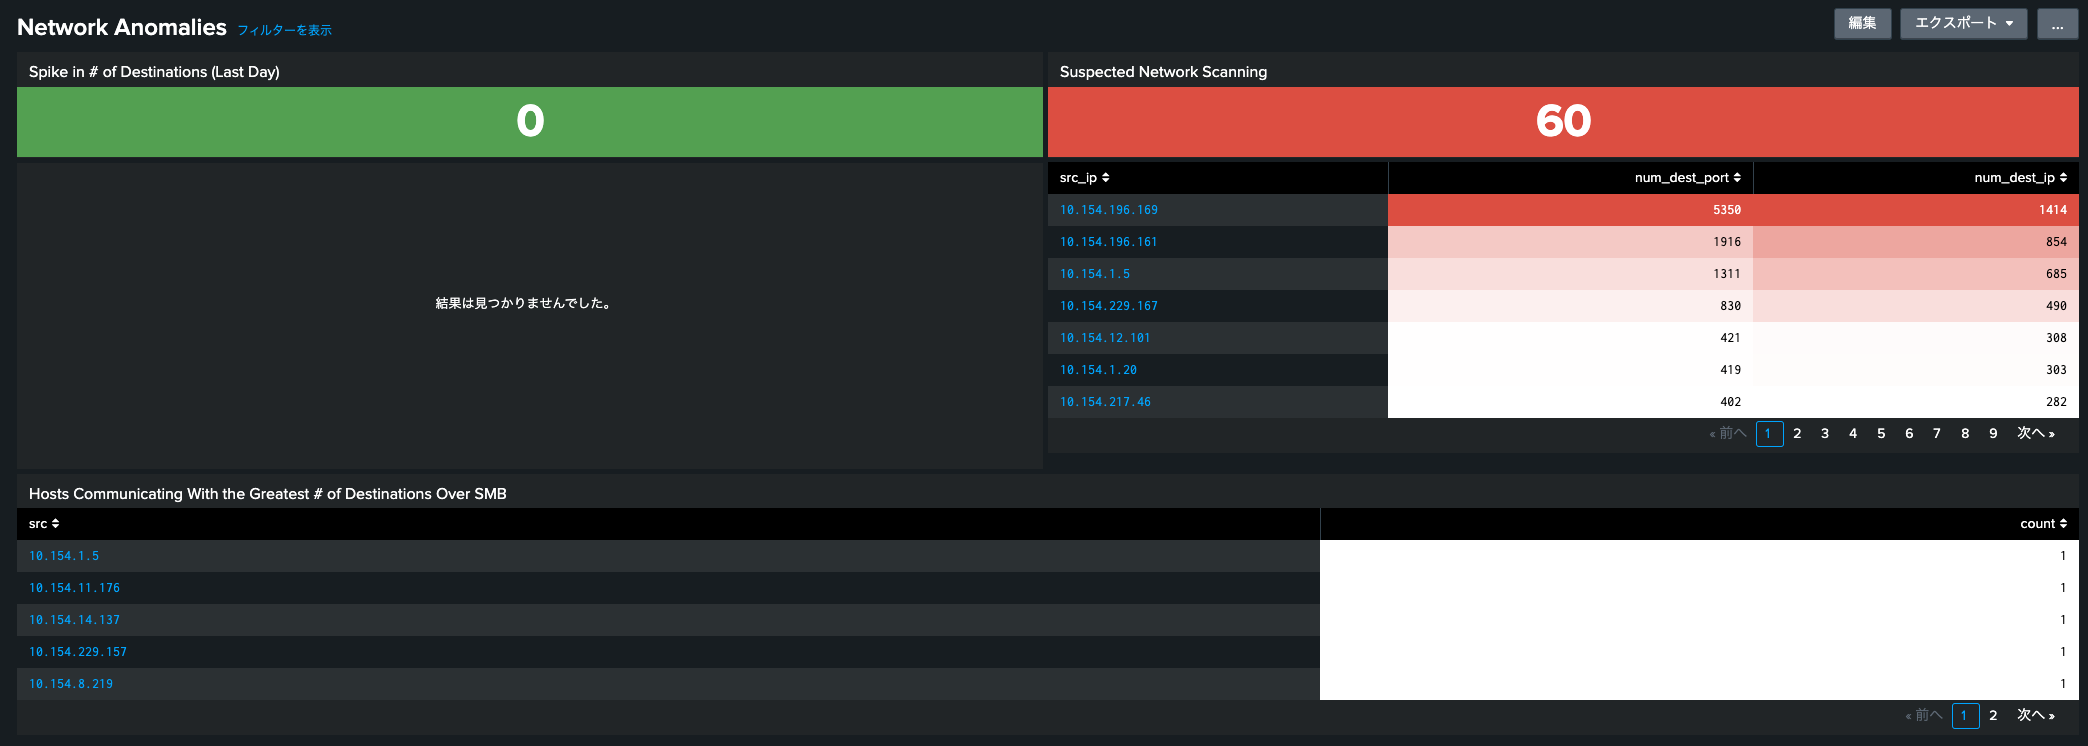This screenshot has width=2088, height=746.
Task: Go to scanning table page 6
Action: [x=1909, y=434]
